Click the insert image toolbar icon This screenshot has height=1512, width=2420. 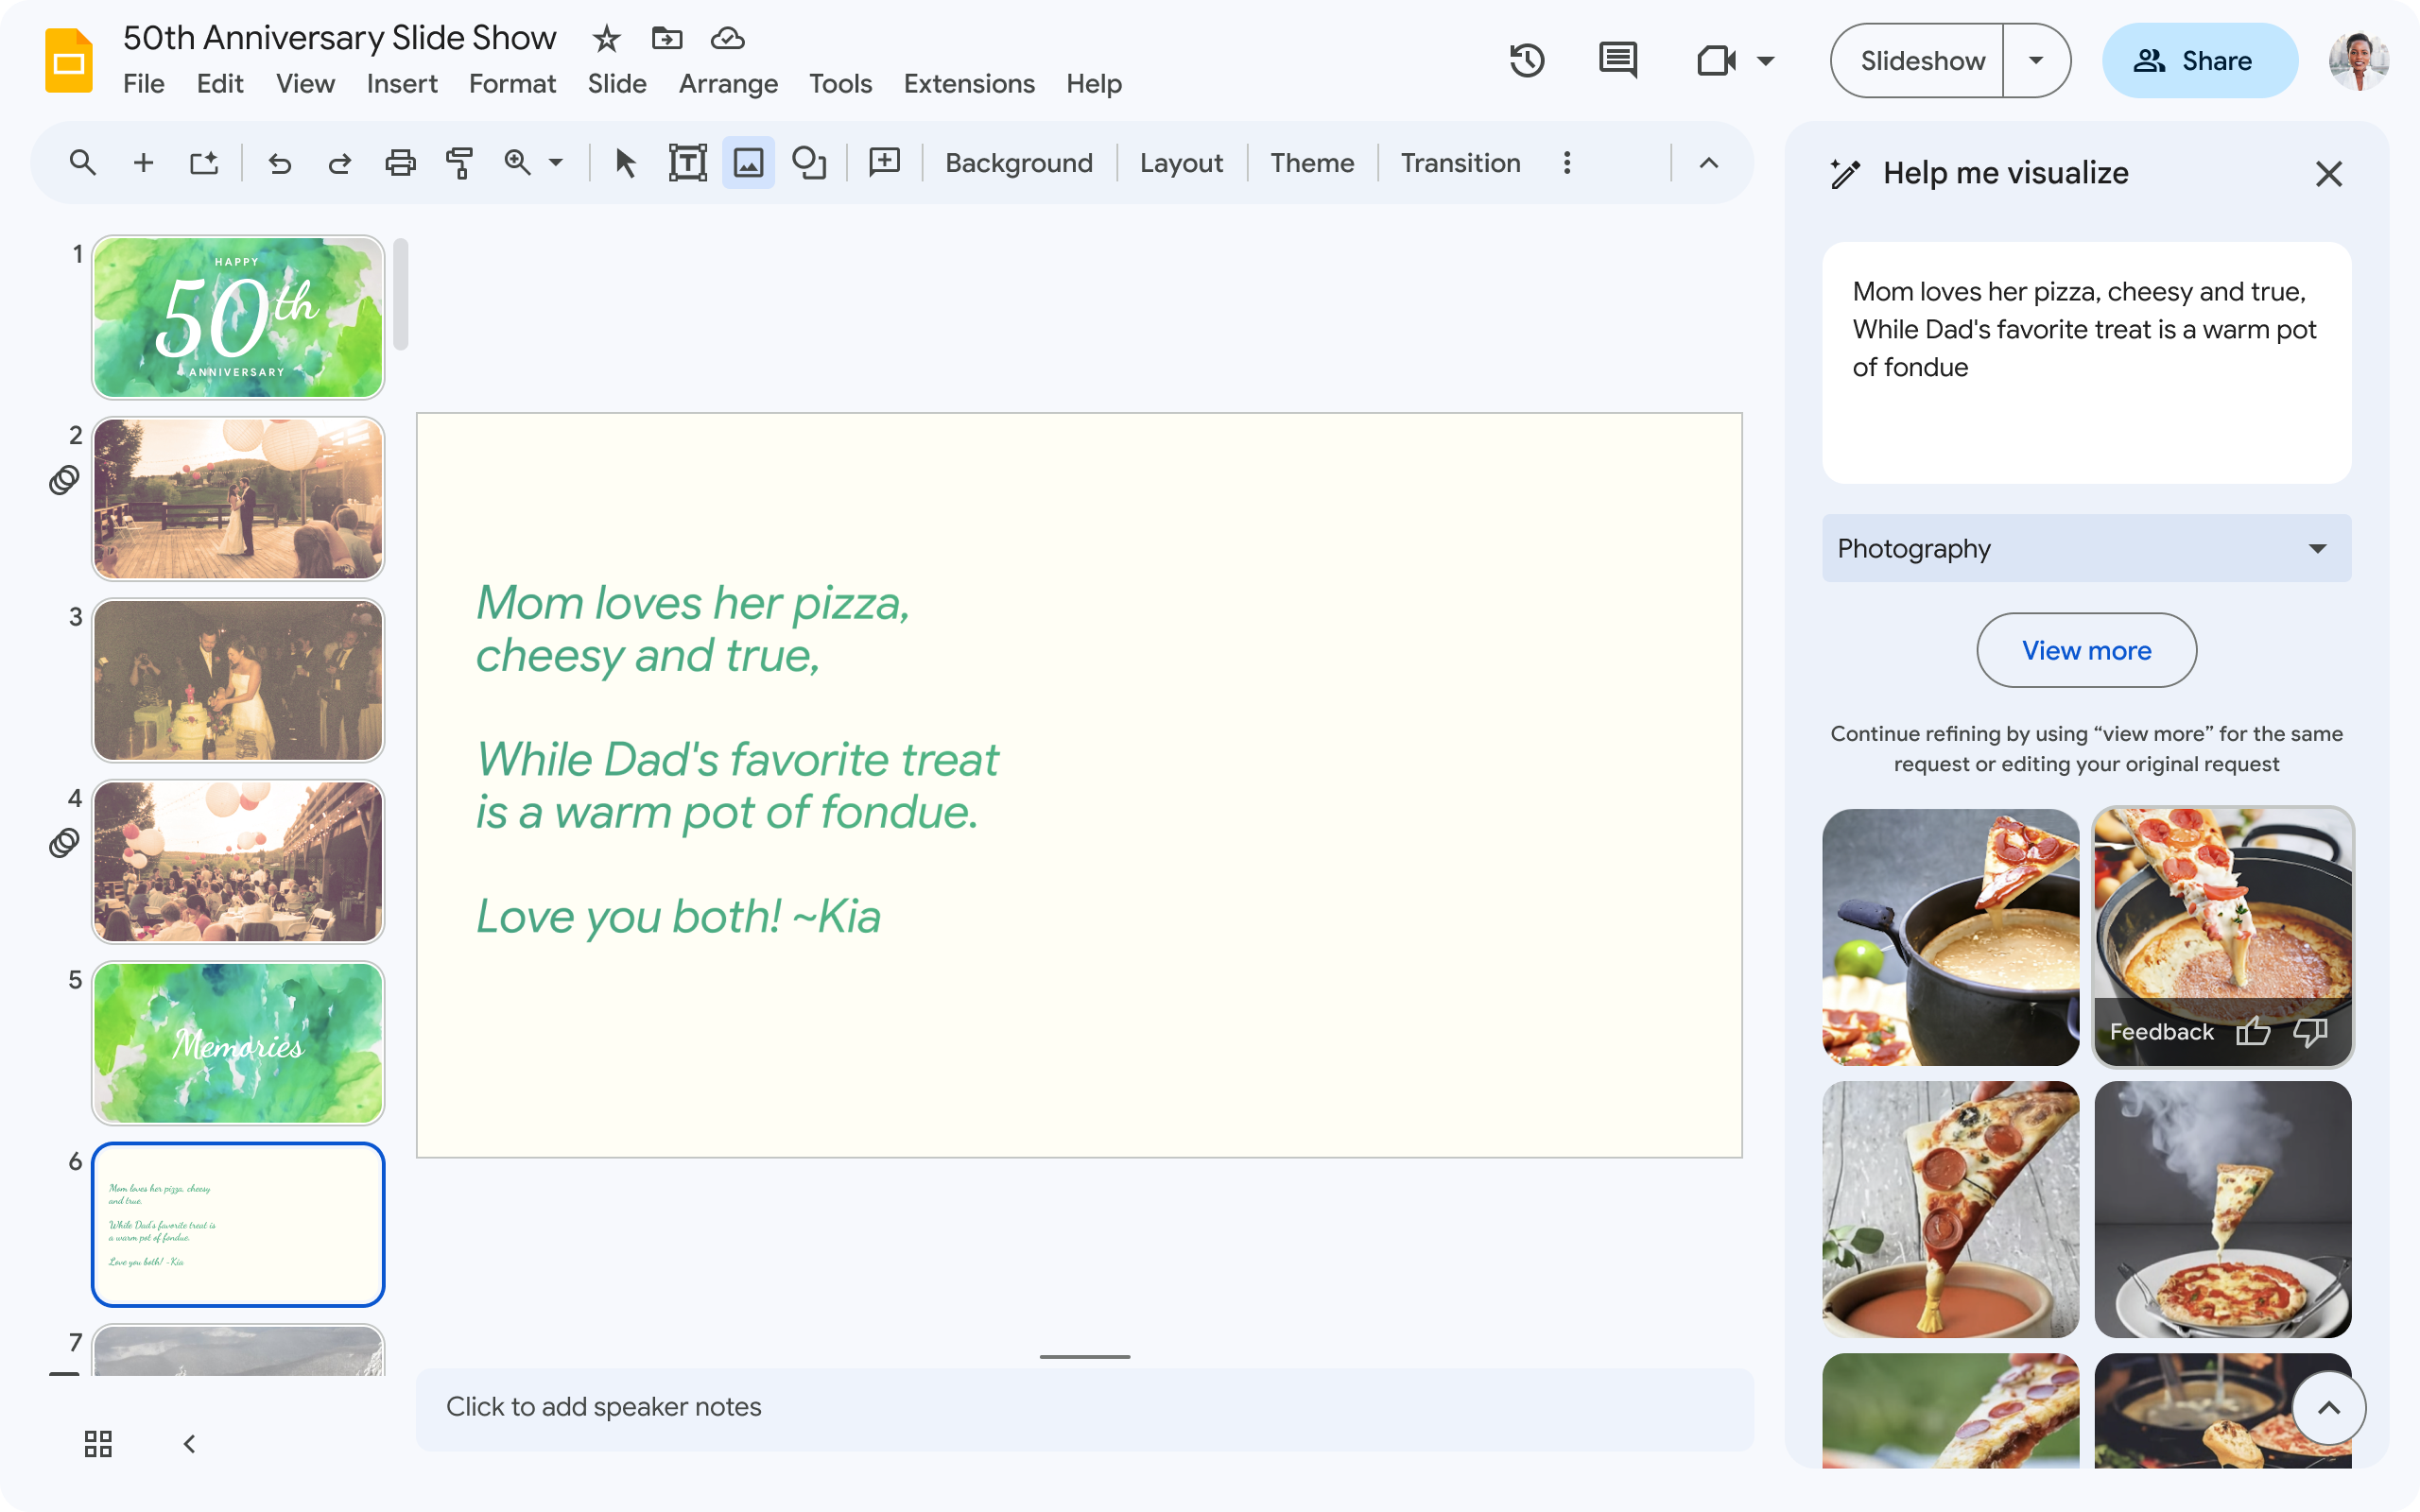tap(748, 163)
